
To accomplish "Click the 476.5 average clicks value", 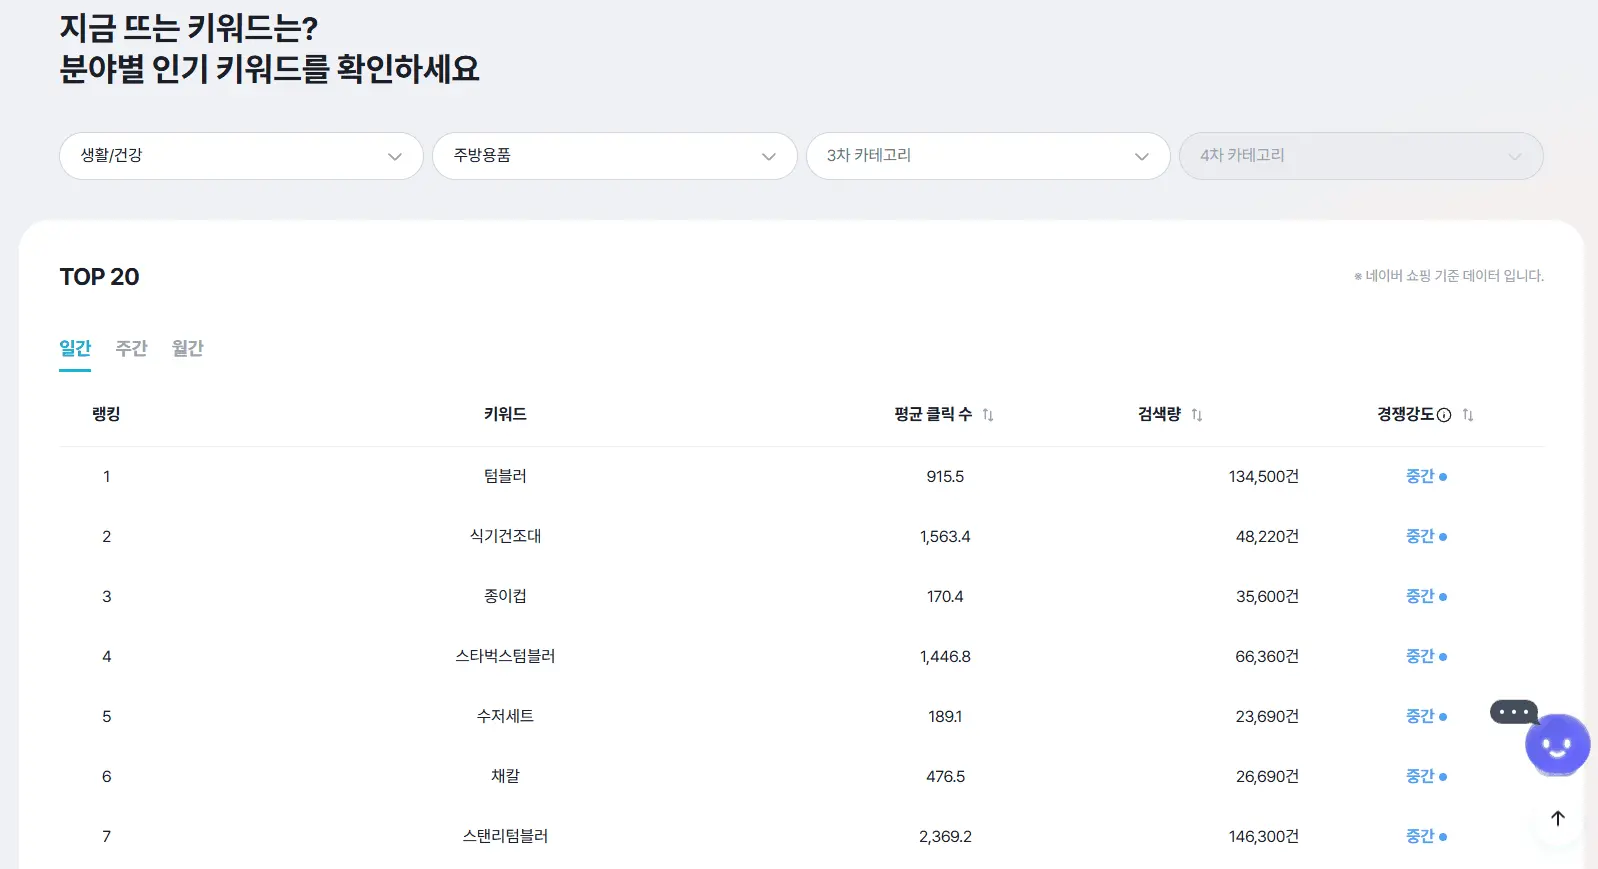I will pyautogui.click(x=945, y=776).
